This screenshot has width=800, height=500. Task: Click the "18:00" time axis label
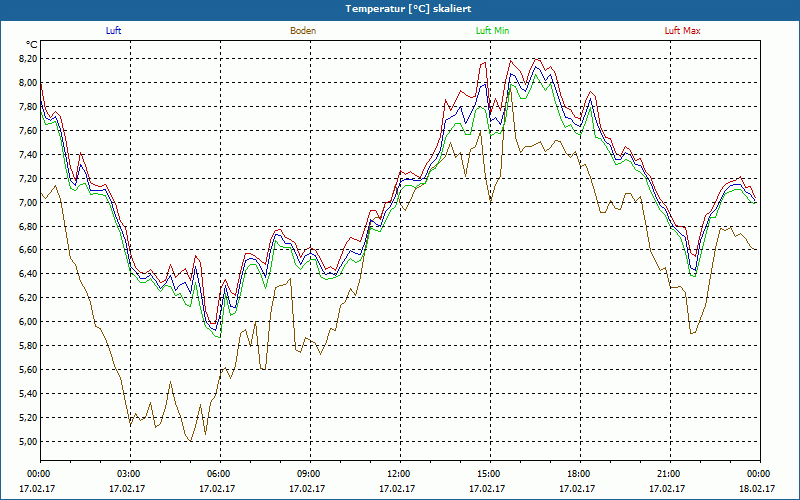[580, 474]
